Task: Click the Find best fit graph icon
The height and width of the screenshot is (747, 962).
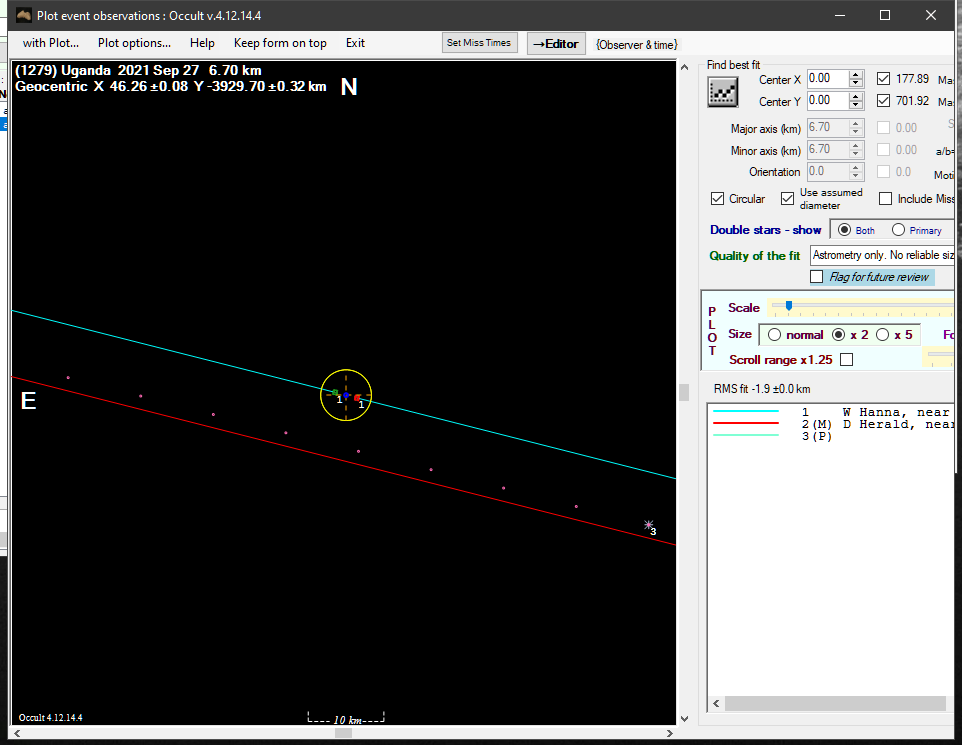Action: pos(723,93)
